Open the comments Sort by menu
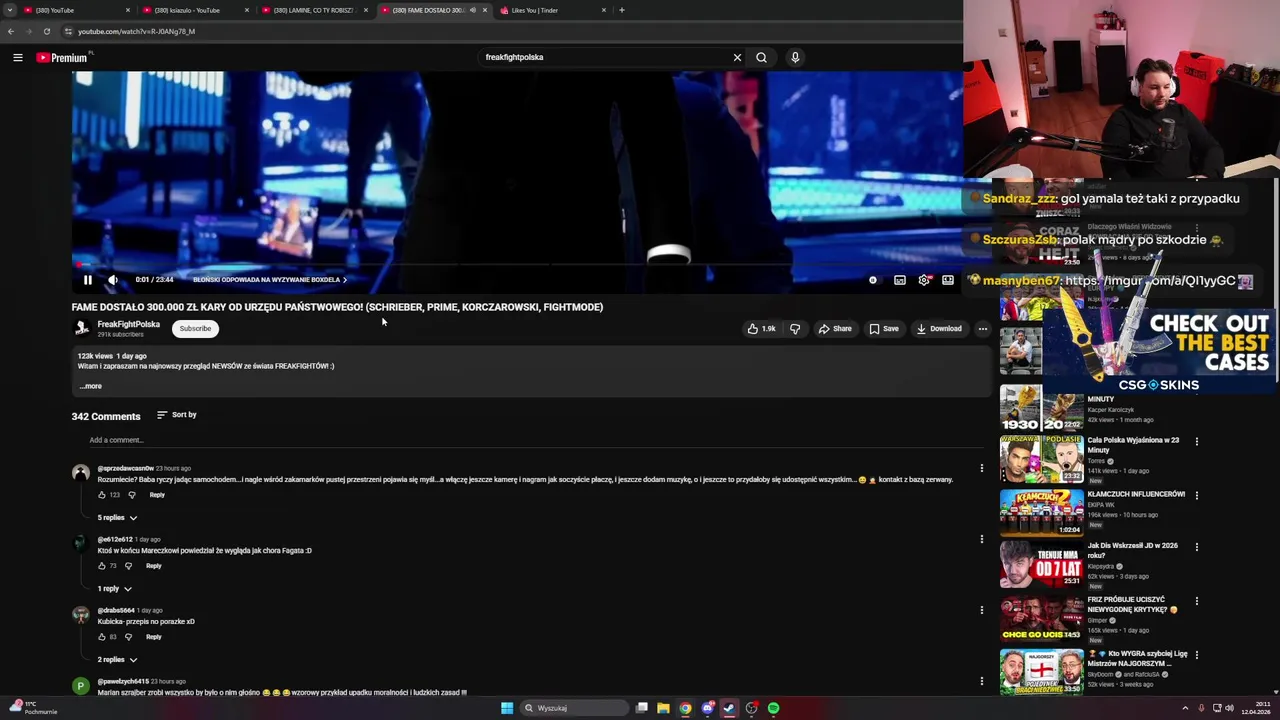The image size is (1280, 720). (x=177, y=414)
